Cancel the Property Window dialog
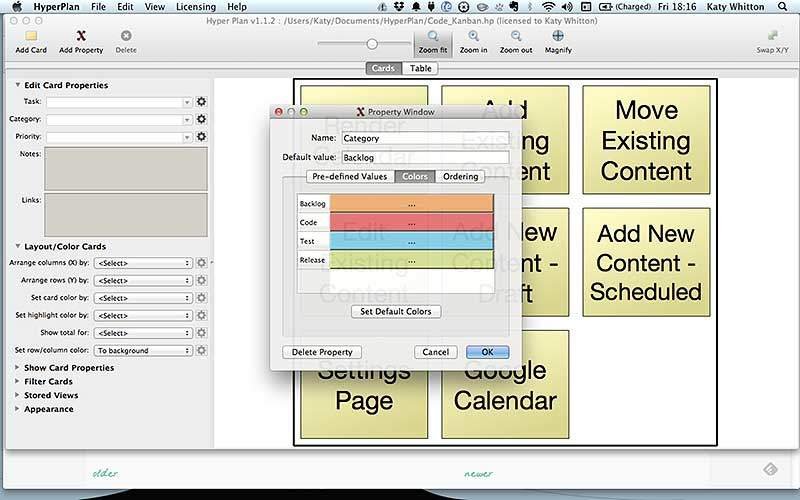This screenshot has height=500, width=800. [x=436, y=352]
